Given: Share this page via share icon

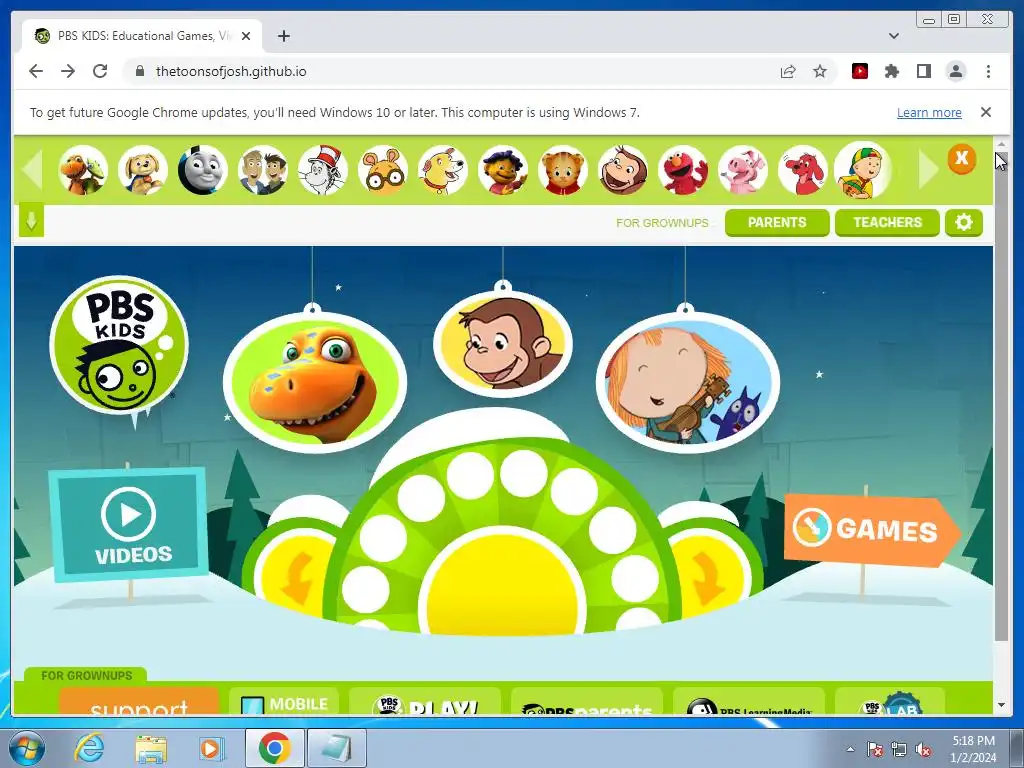Looking at the screenshot, I should point(788,71).
